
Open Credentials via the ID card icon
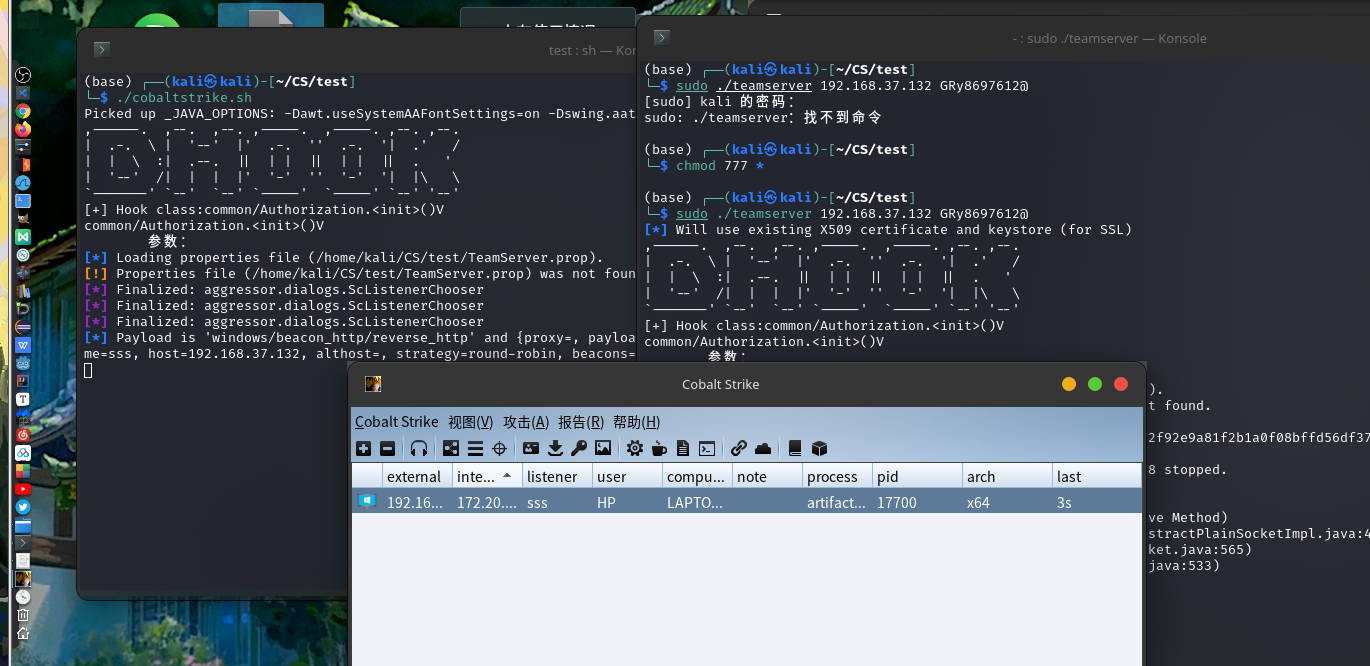[531, 448]
